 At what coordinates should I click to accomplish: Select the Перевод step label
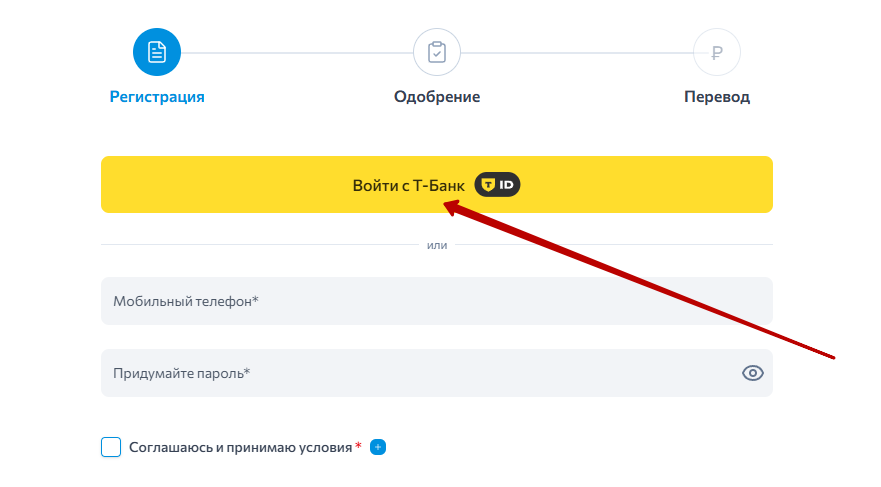pyautogui.click(x=717, y=97)
